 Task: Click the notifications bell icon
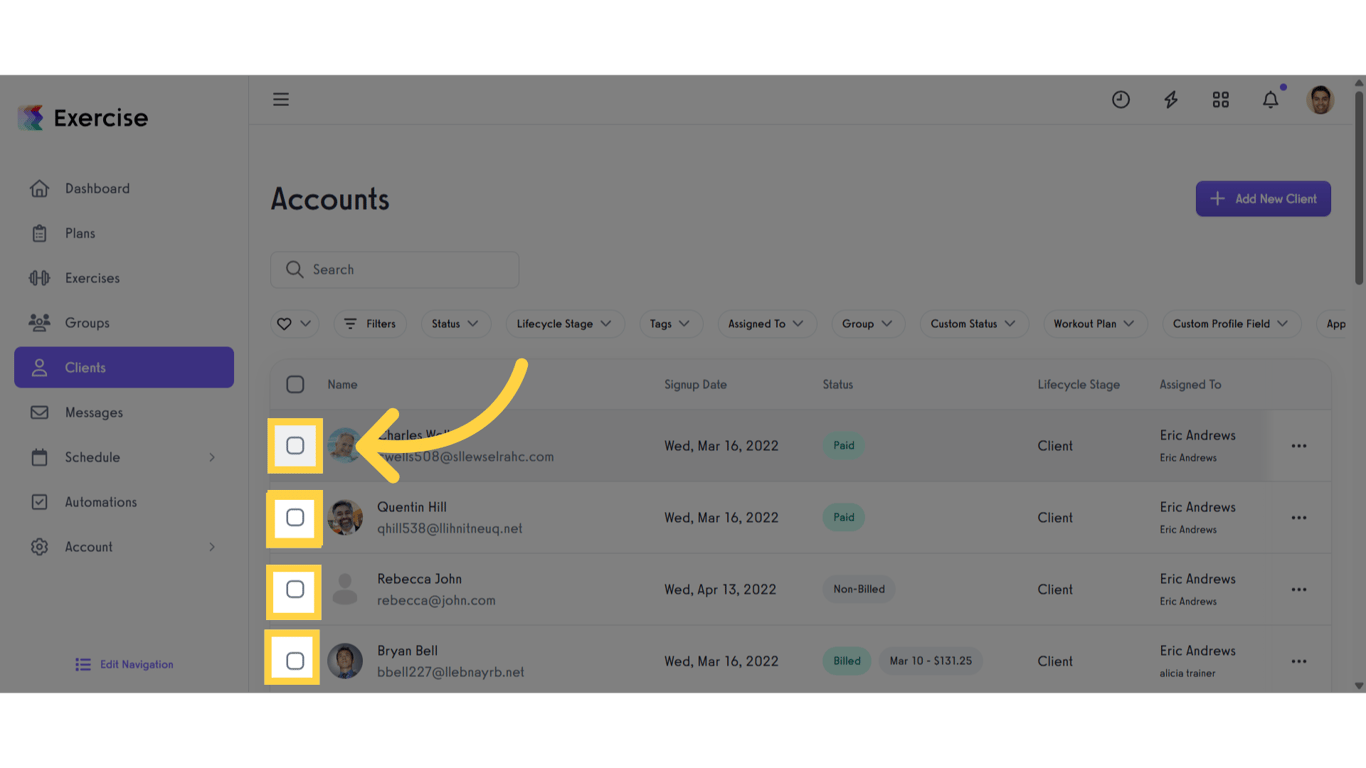[x=1270, y=99]
